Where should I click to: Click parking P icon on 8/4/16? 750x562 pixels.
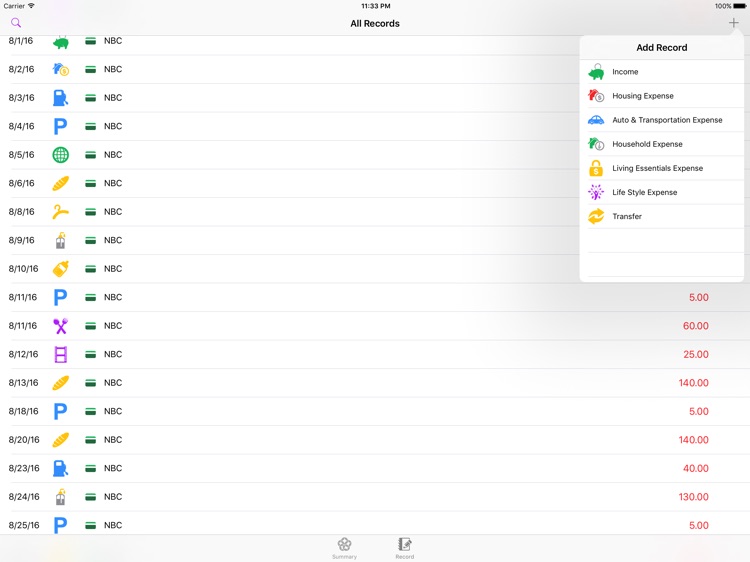60,126
